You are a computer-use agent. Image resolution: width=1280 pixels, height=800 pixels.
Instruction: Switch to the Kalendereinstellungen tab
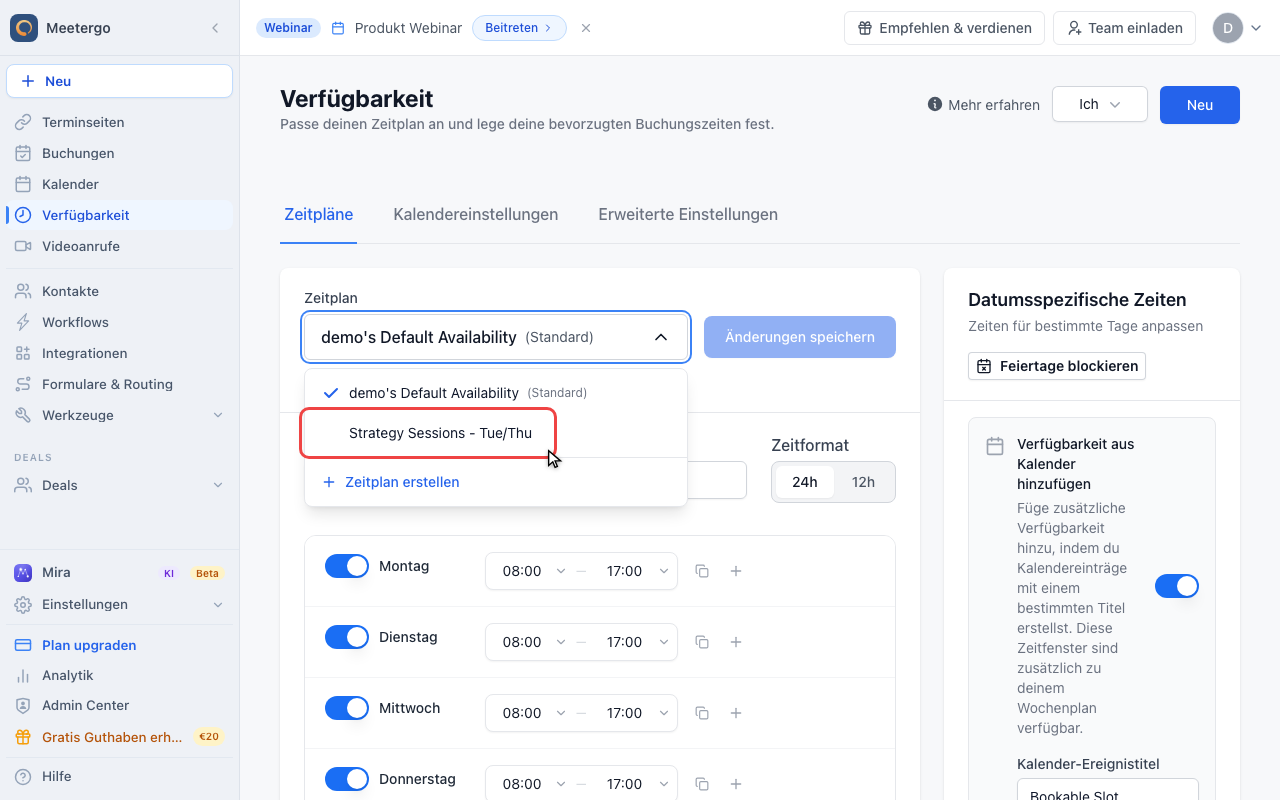pyautogui.click(x=476, y=214)
